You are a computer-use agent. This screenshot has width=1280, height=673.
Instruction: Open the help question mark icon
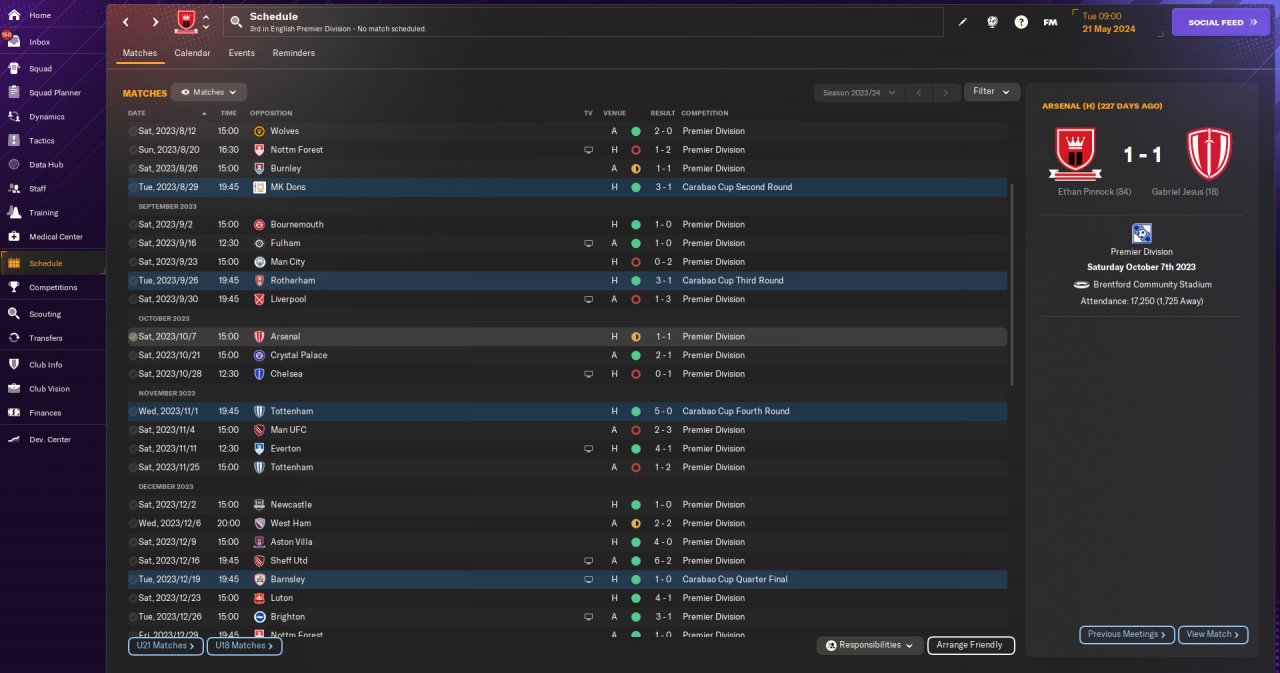coord(1021,22)
